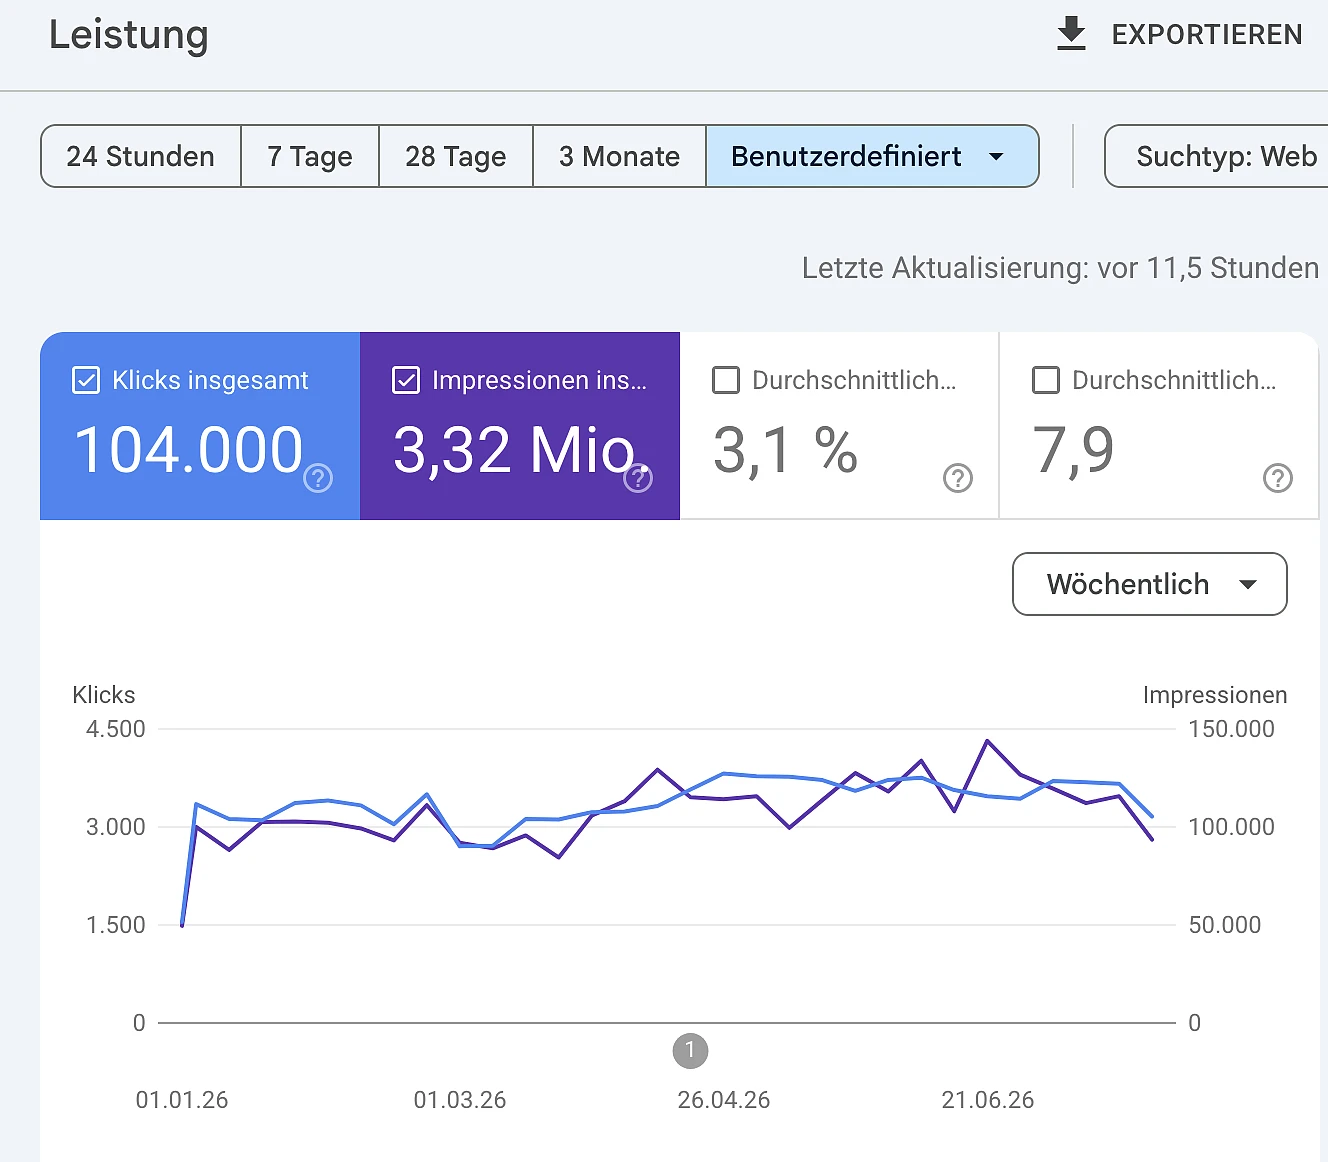Open help icon beside 3,1 % metric
The height and width of the screenshot is (1162, 1328).
coord(958,478)
